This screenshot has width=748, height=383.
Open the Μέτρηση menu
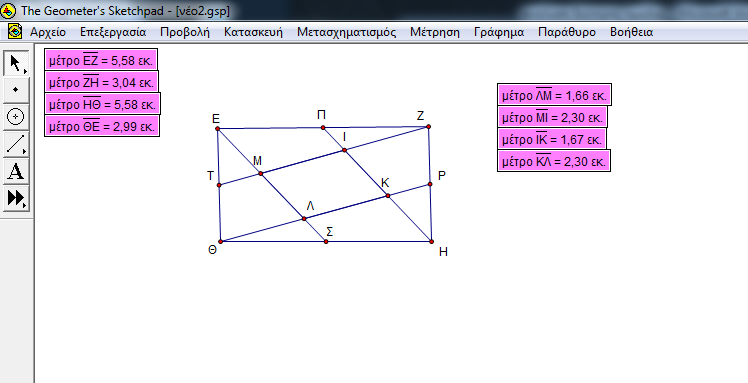(x=435, y=32)
